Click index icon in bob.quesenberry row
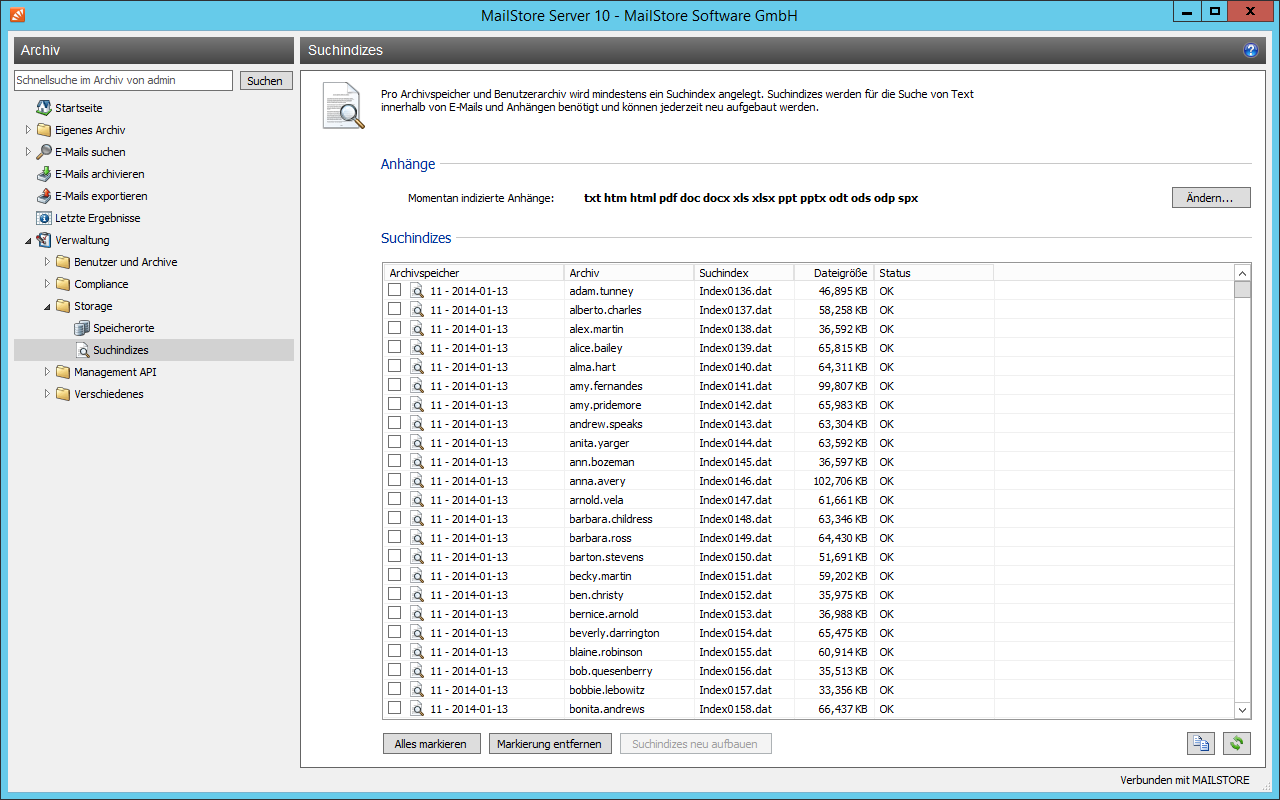 (417, 671)
